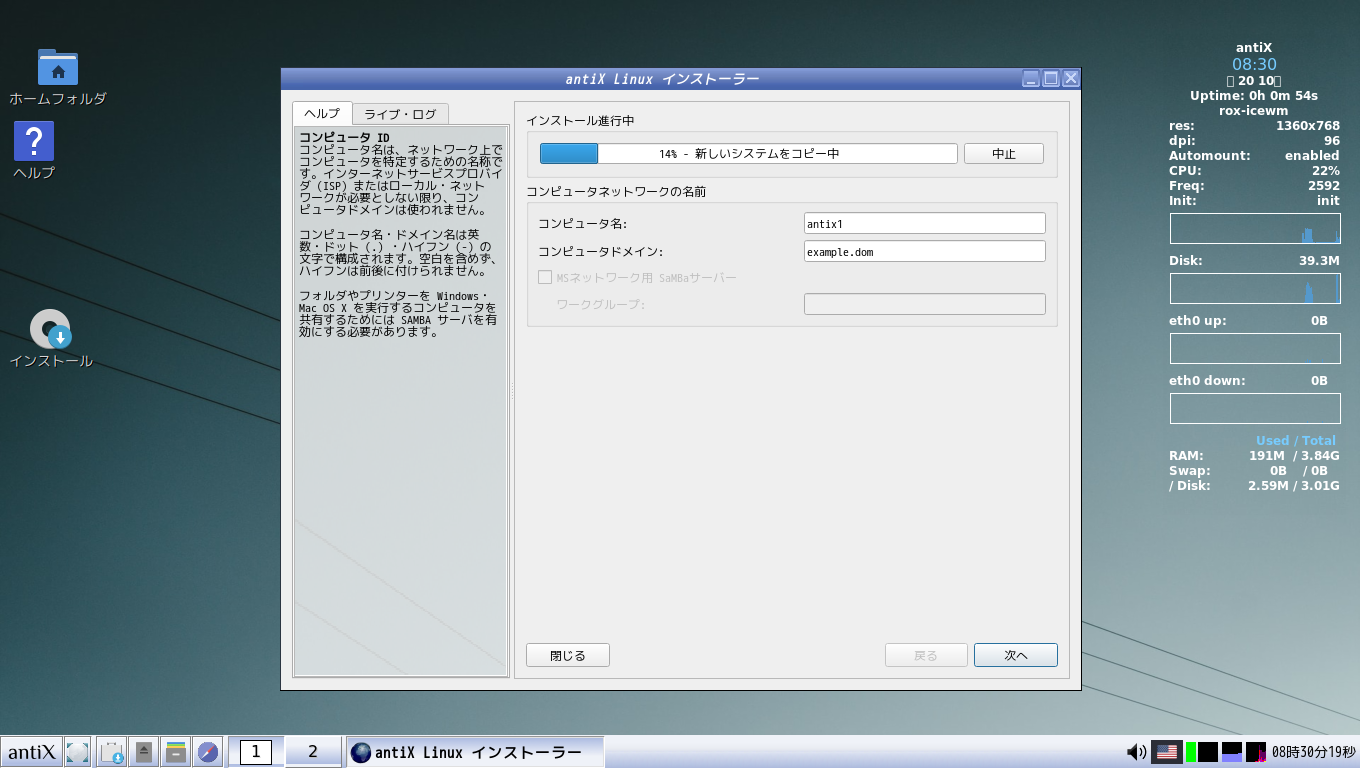Minimize the installer window
Screen dimensions: 1360x768
pyautogui.click(x=1031, y=78)
